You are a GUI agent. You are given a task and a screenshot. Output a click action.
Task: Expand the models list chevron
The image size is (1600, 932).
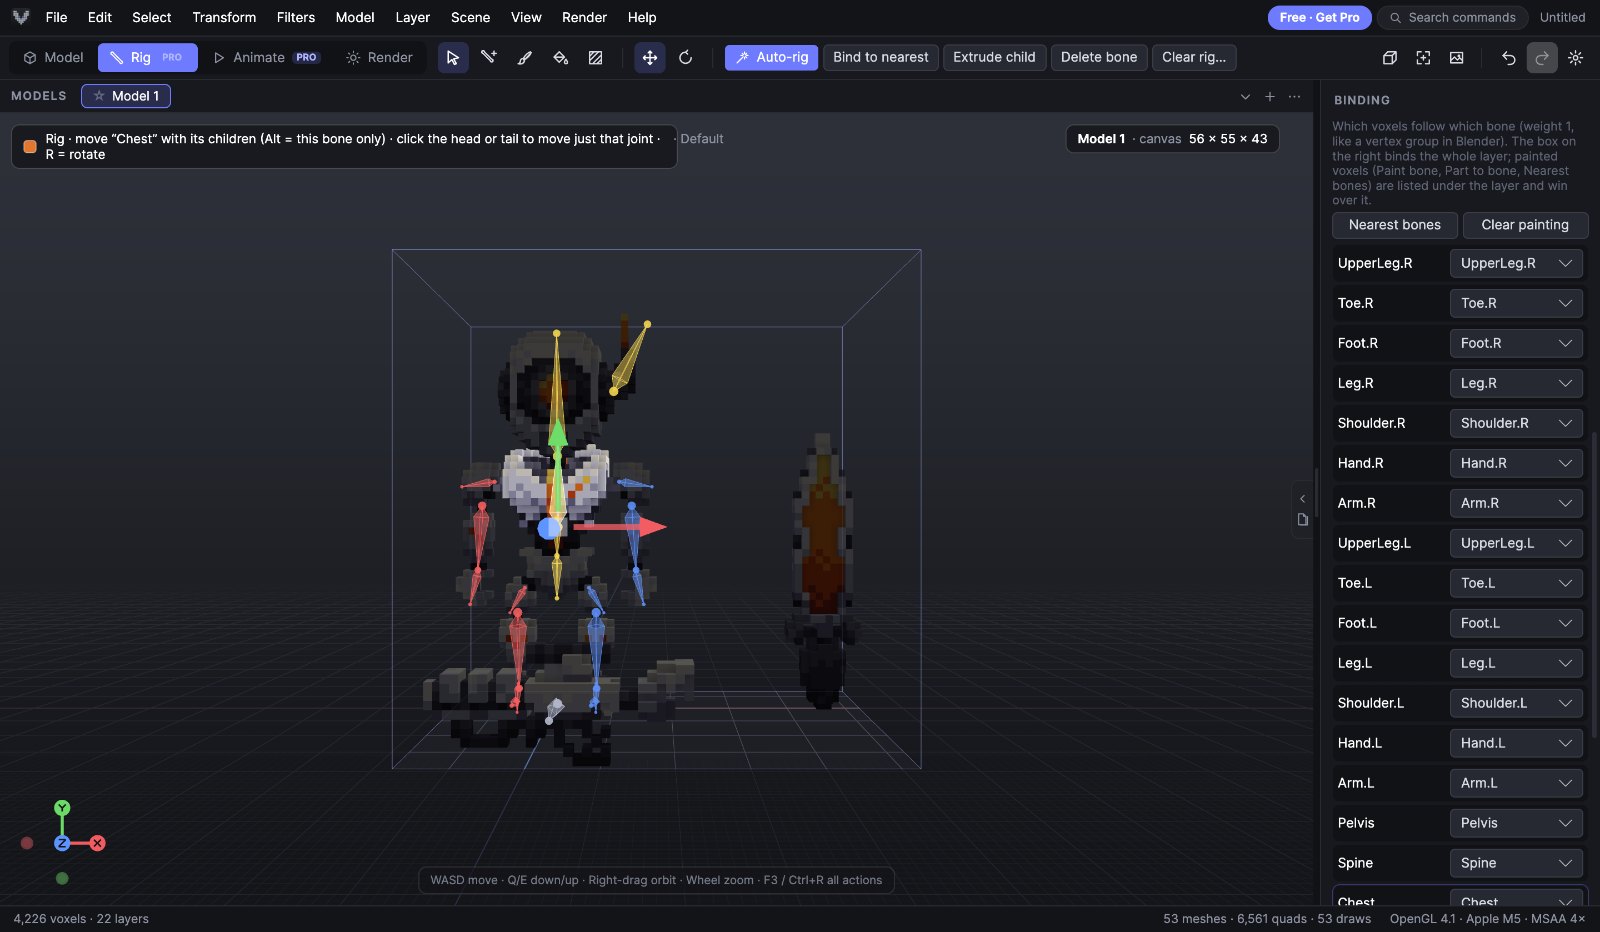click(x=1245, y=96)
